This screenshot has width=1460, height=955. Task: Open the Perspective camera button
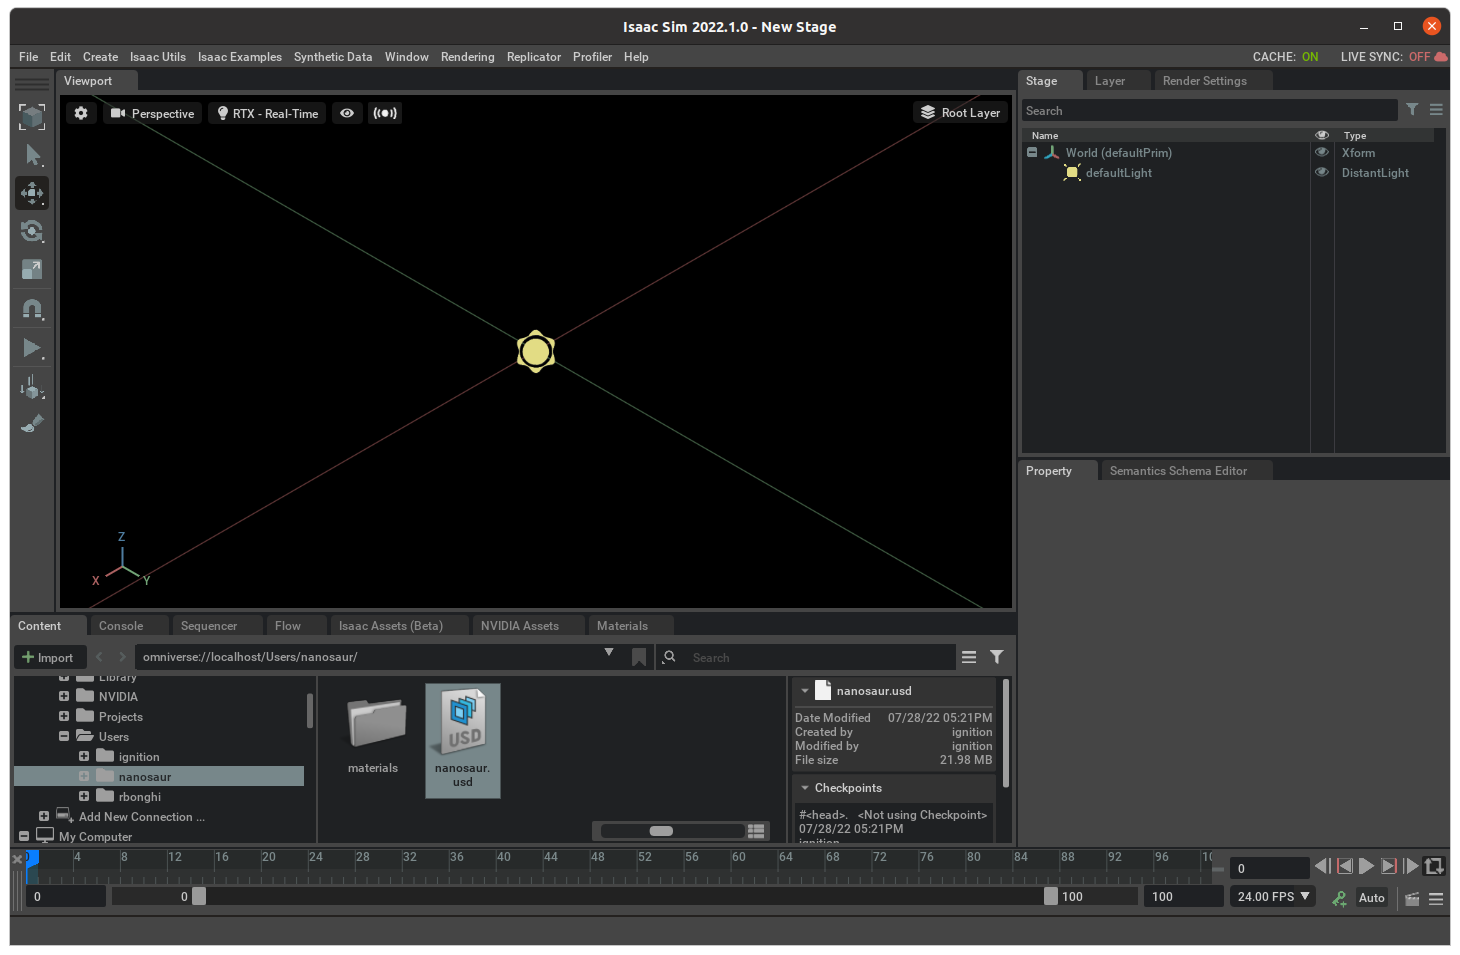click(x=152, y=113)
